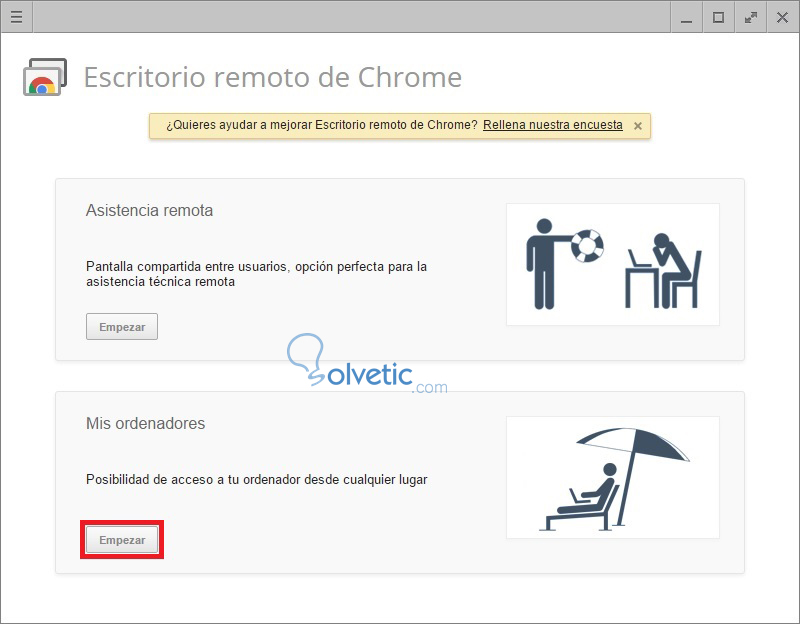Click the 'Pantalla compartida entre usuarios' description
This screenshot has height=624, width=800.
pyautogui.click(x=256, y=274)
